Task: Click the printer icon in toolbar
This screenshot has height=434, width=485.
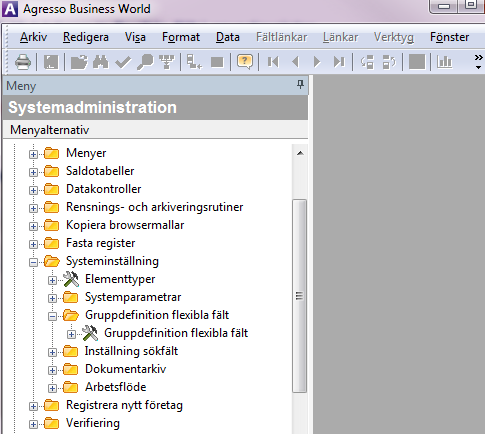Action: 23,62
